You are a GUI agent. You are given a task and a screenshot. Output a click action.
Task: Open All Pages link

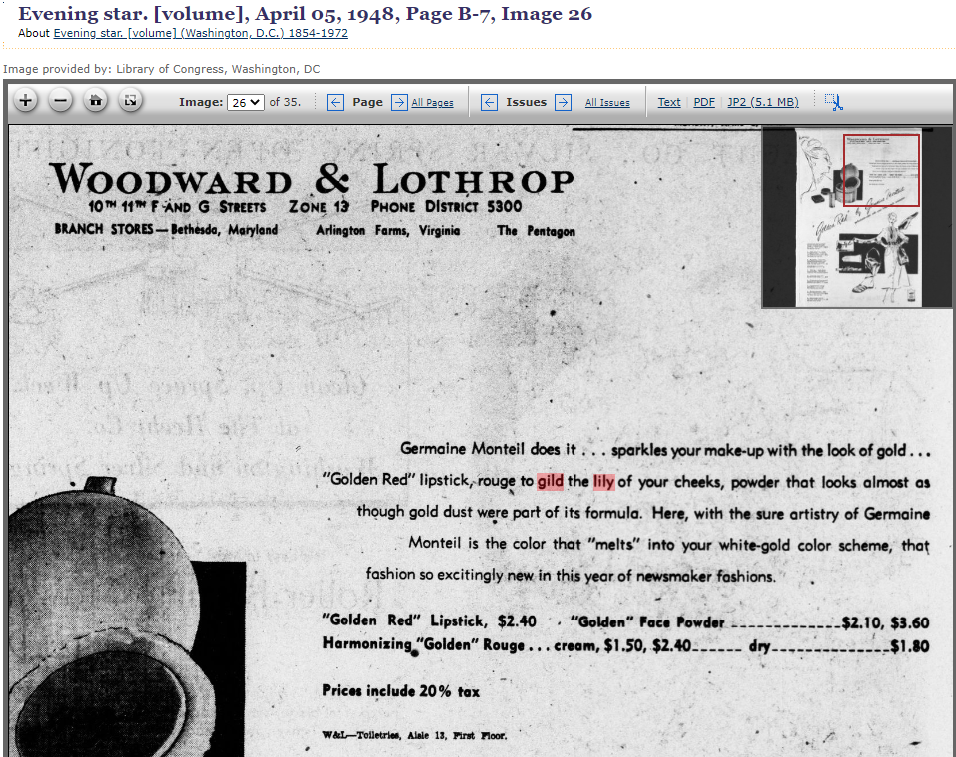[x=432, y=103]
